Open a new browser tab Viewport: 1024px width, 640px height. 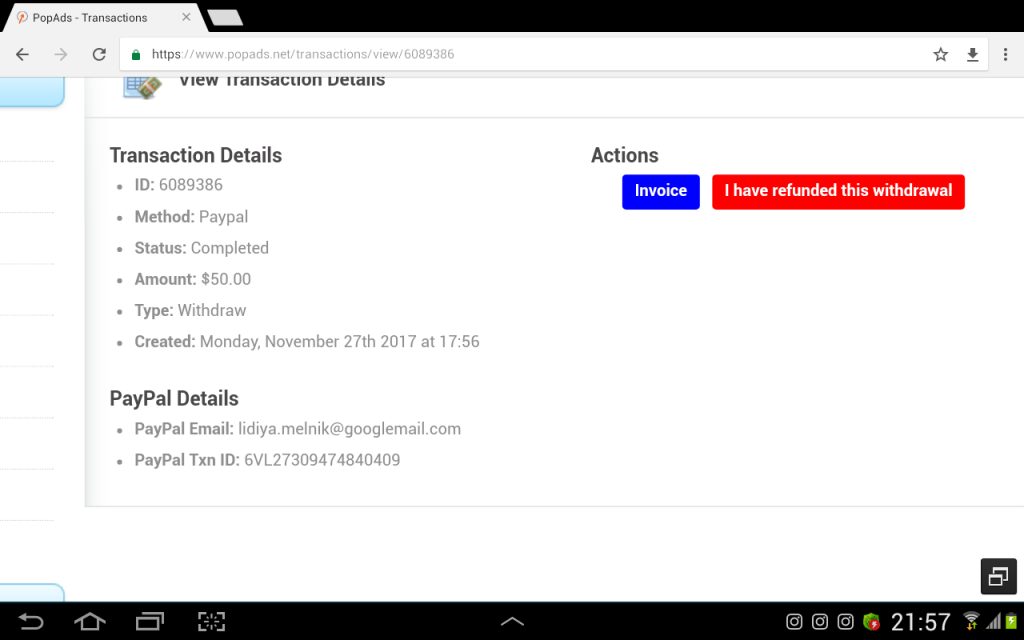tap(225, 17)
